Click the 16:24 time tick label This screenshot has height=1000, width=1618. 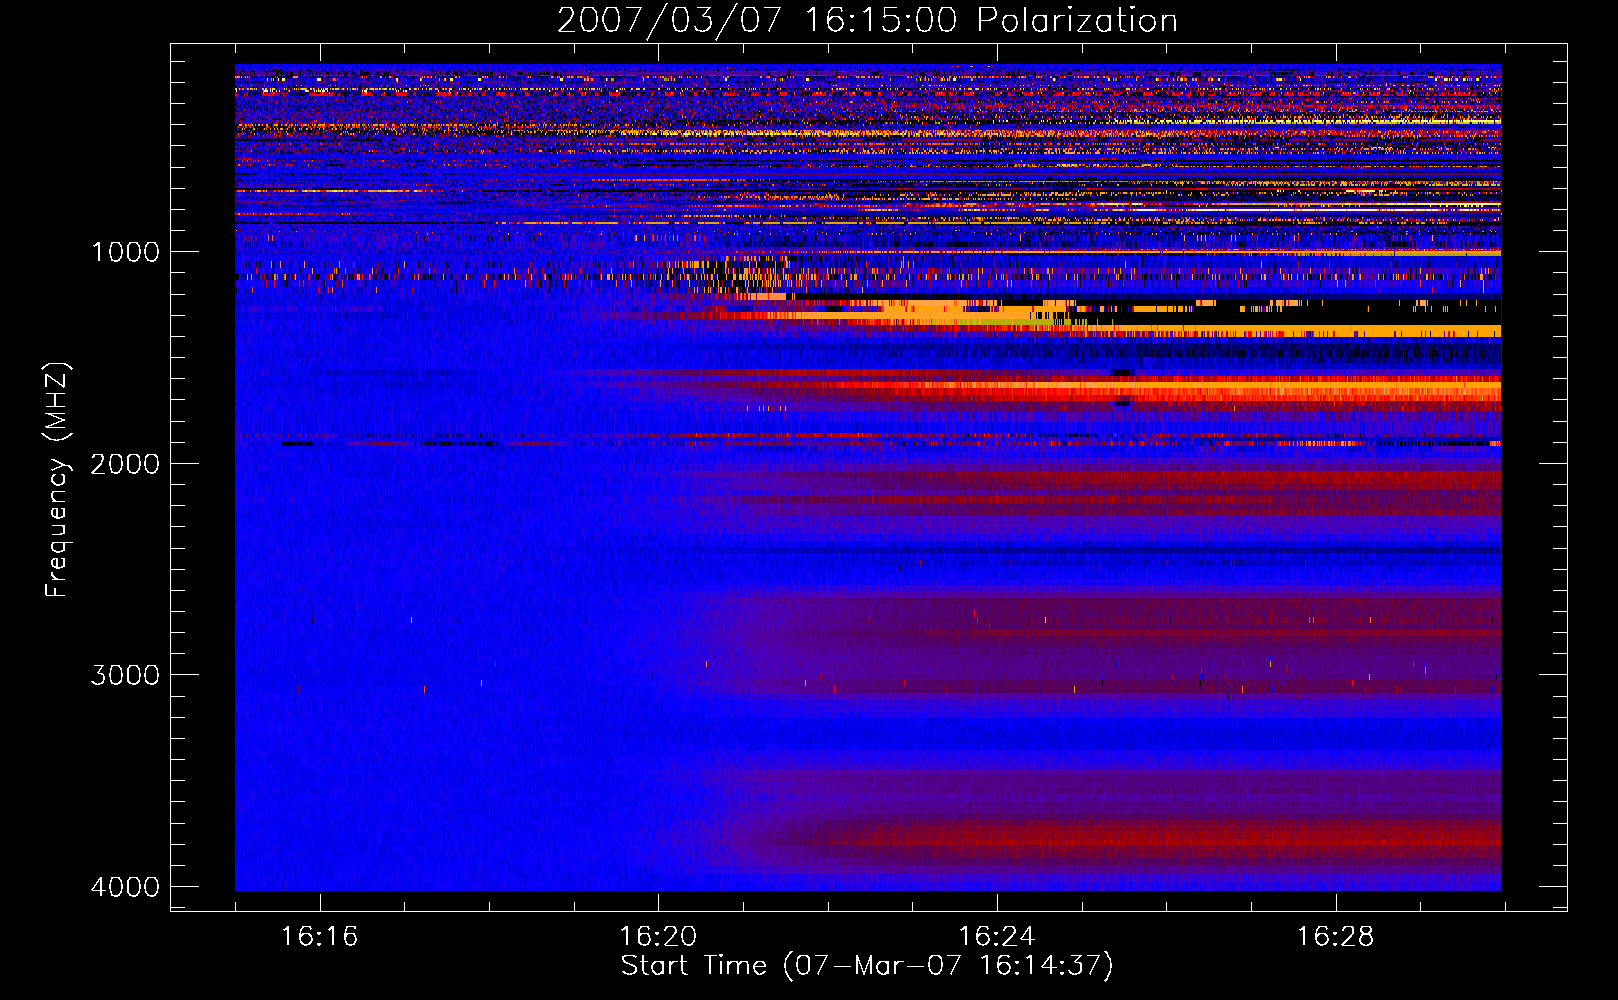(x=997, y=937)
